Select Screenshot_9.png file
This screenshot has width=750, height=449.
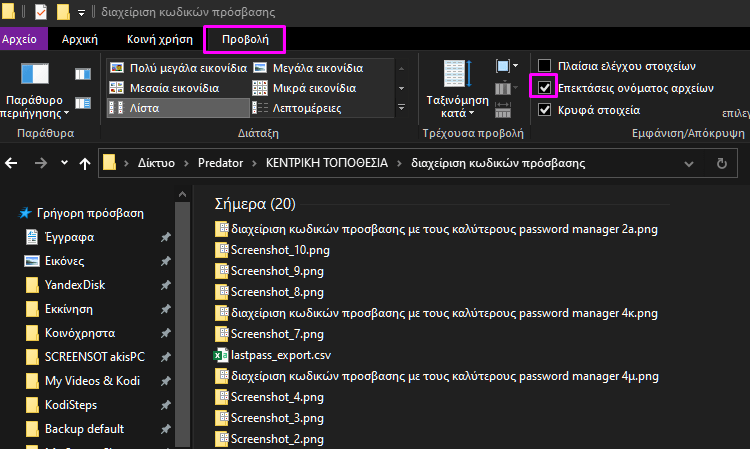pos(269,271)
